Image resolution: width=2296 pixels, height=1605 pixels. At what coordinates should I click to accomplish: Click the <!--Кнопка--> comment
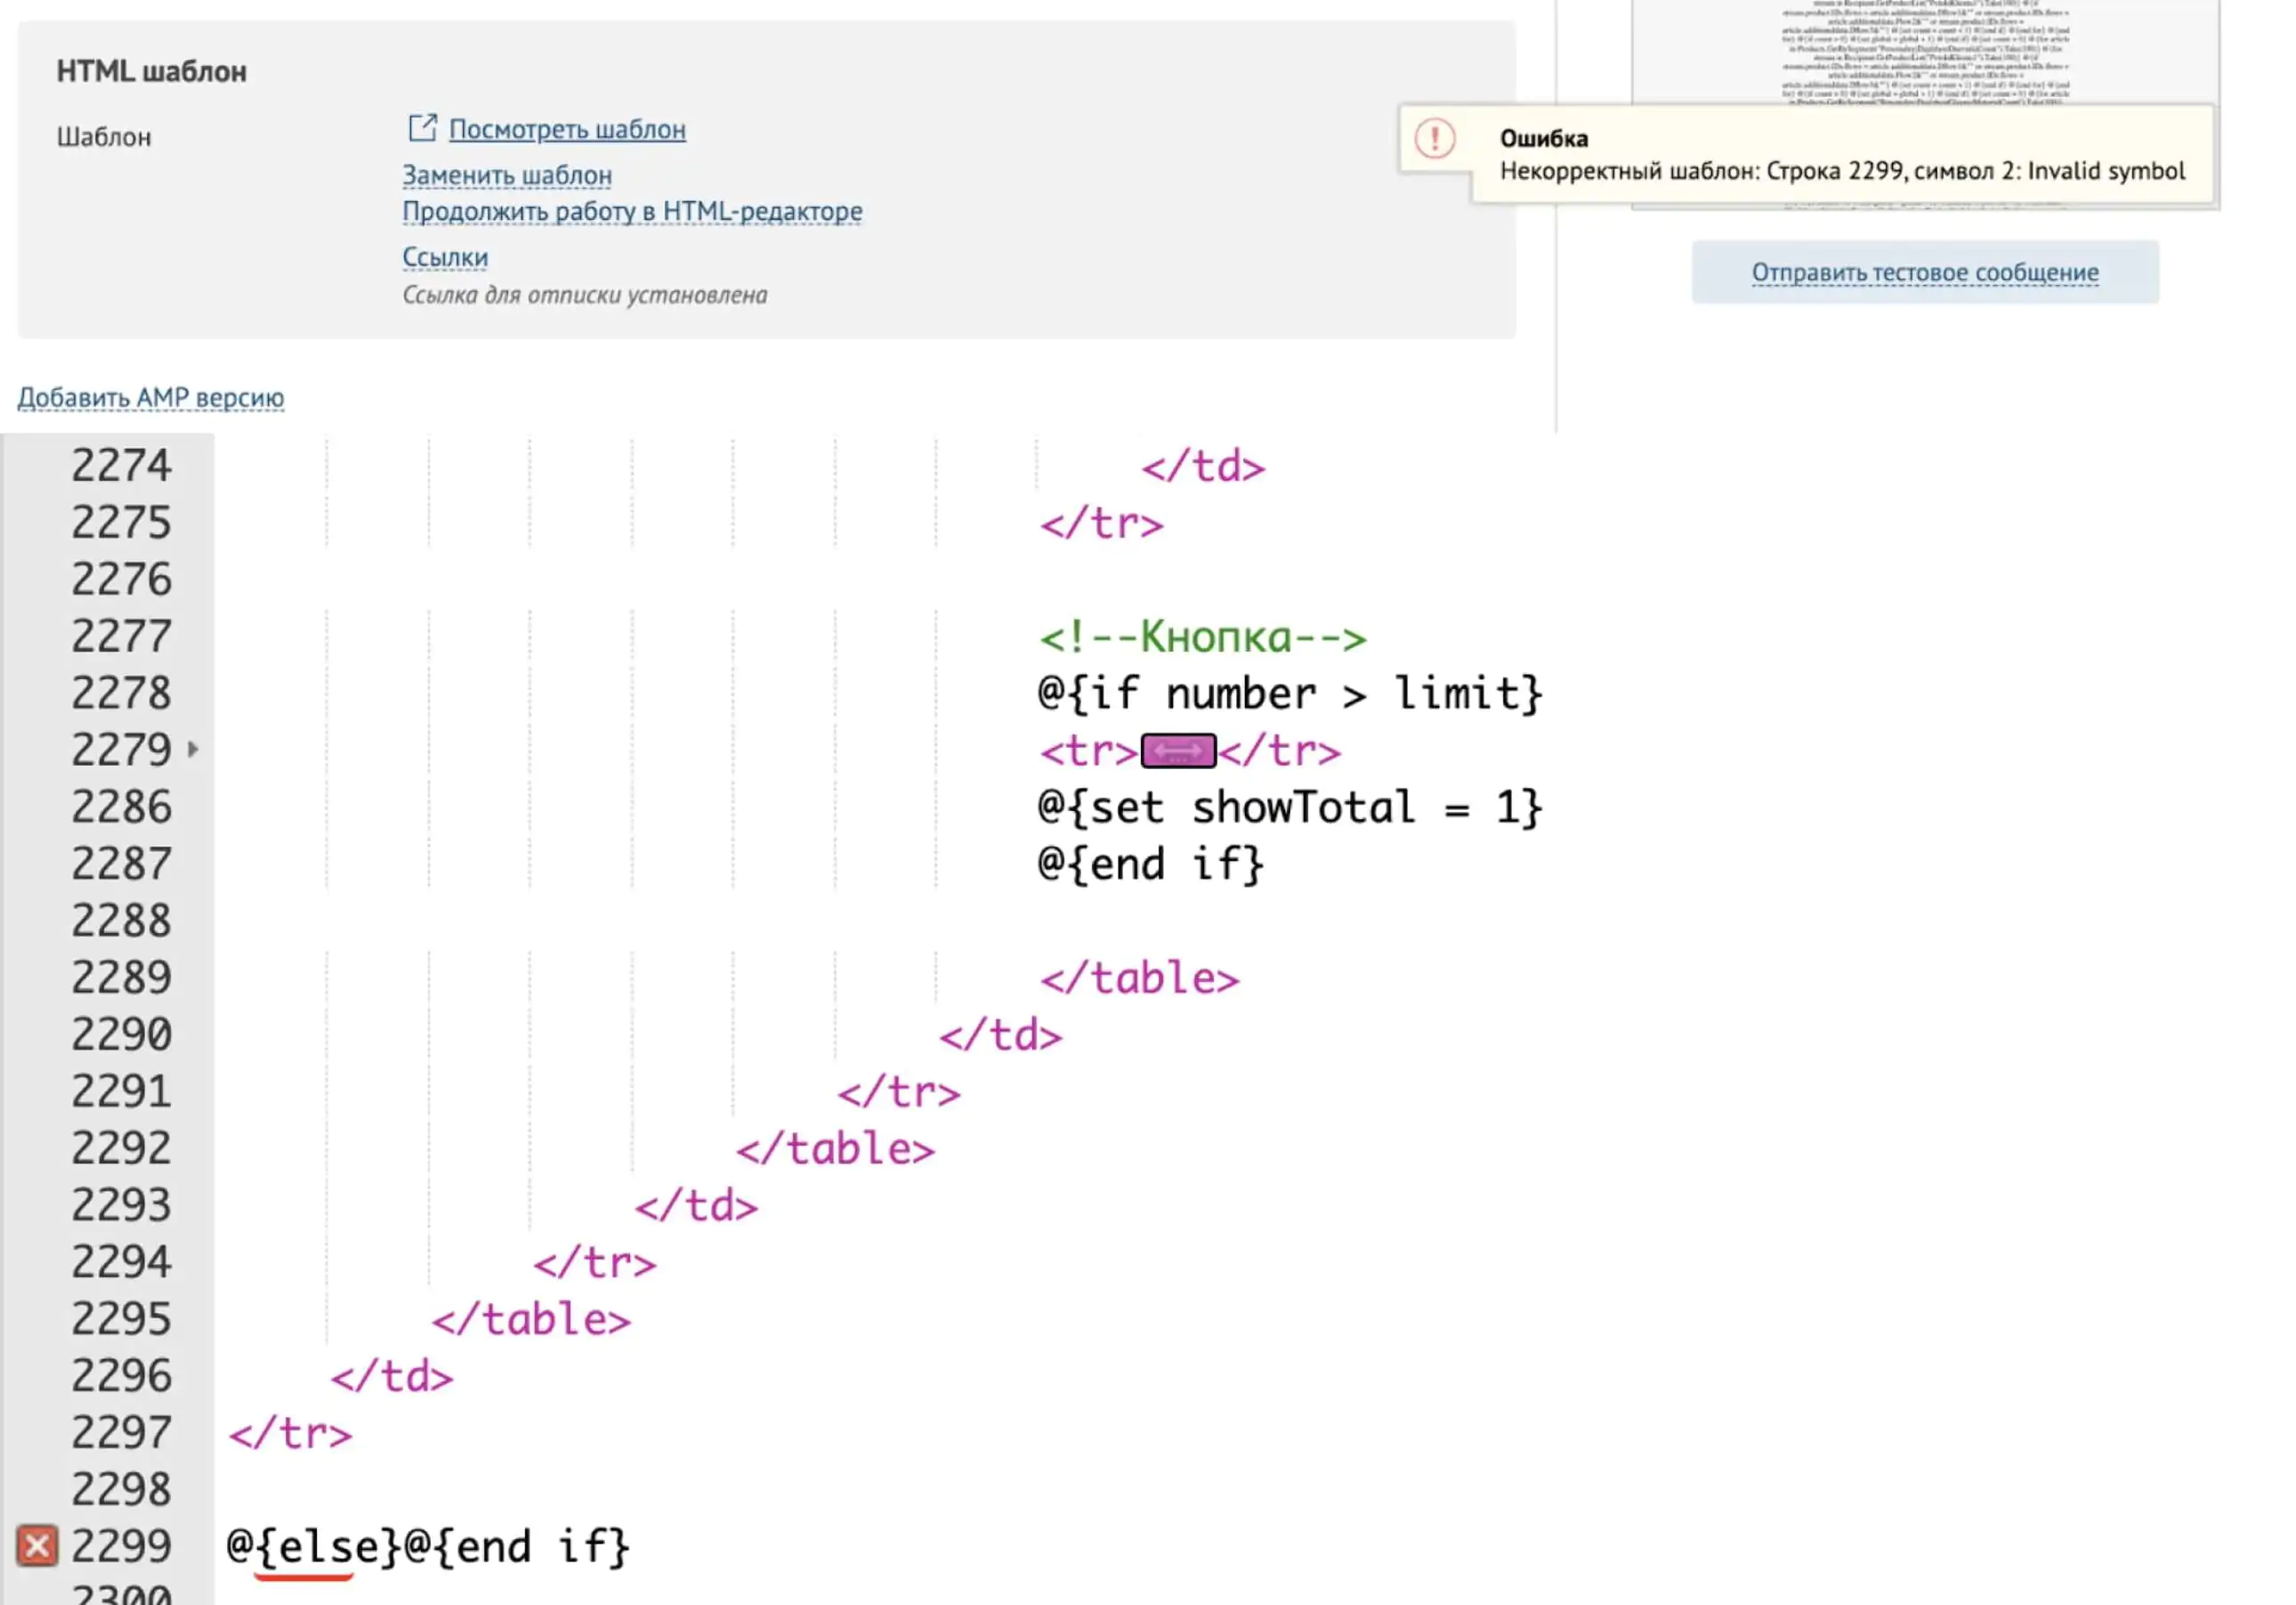(1203, 637)
